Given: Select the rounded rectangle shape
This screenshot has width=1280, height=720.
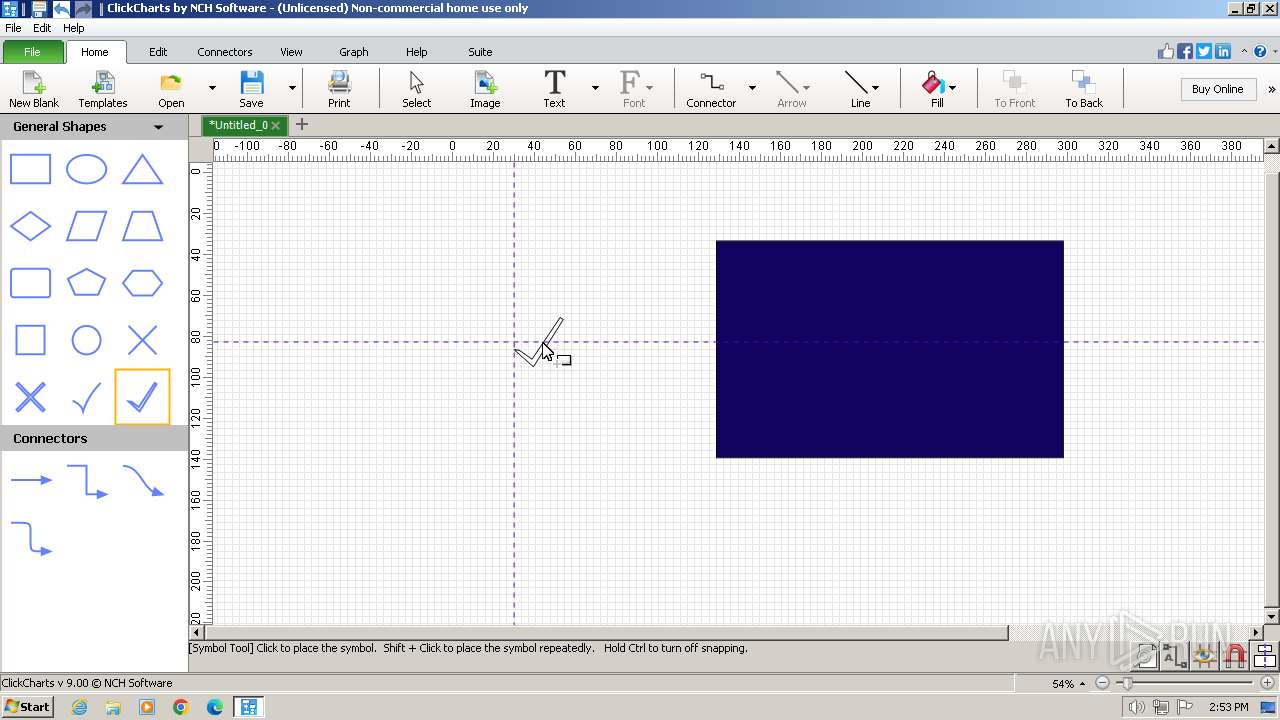Looking at the screenshot, I should click(x=30, y=283).
